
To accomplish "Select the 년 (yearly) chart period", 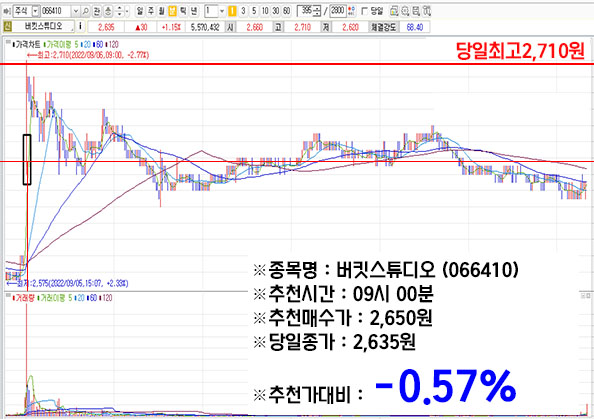I will coord(194,11).
